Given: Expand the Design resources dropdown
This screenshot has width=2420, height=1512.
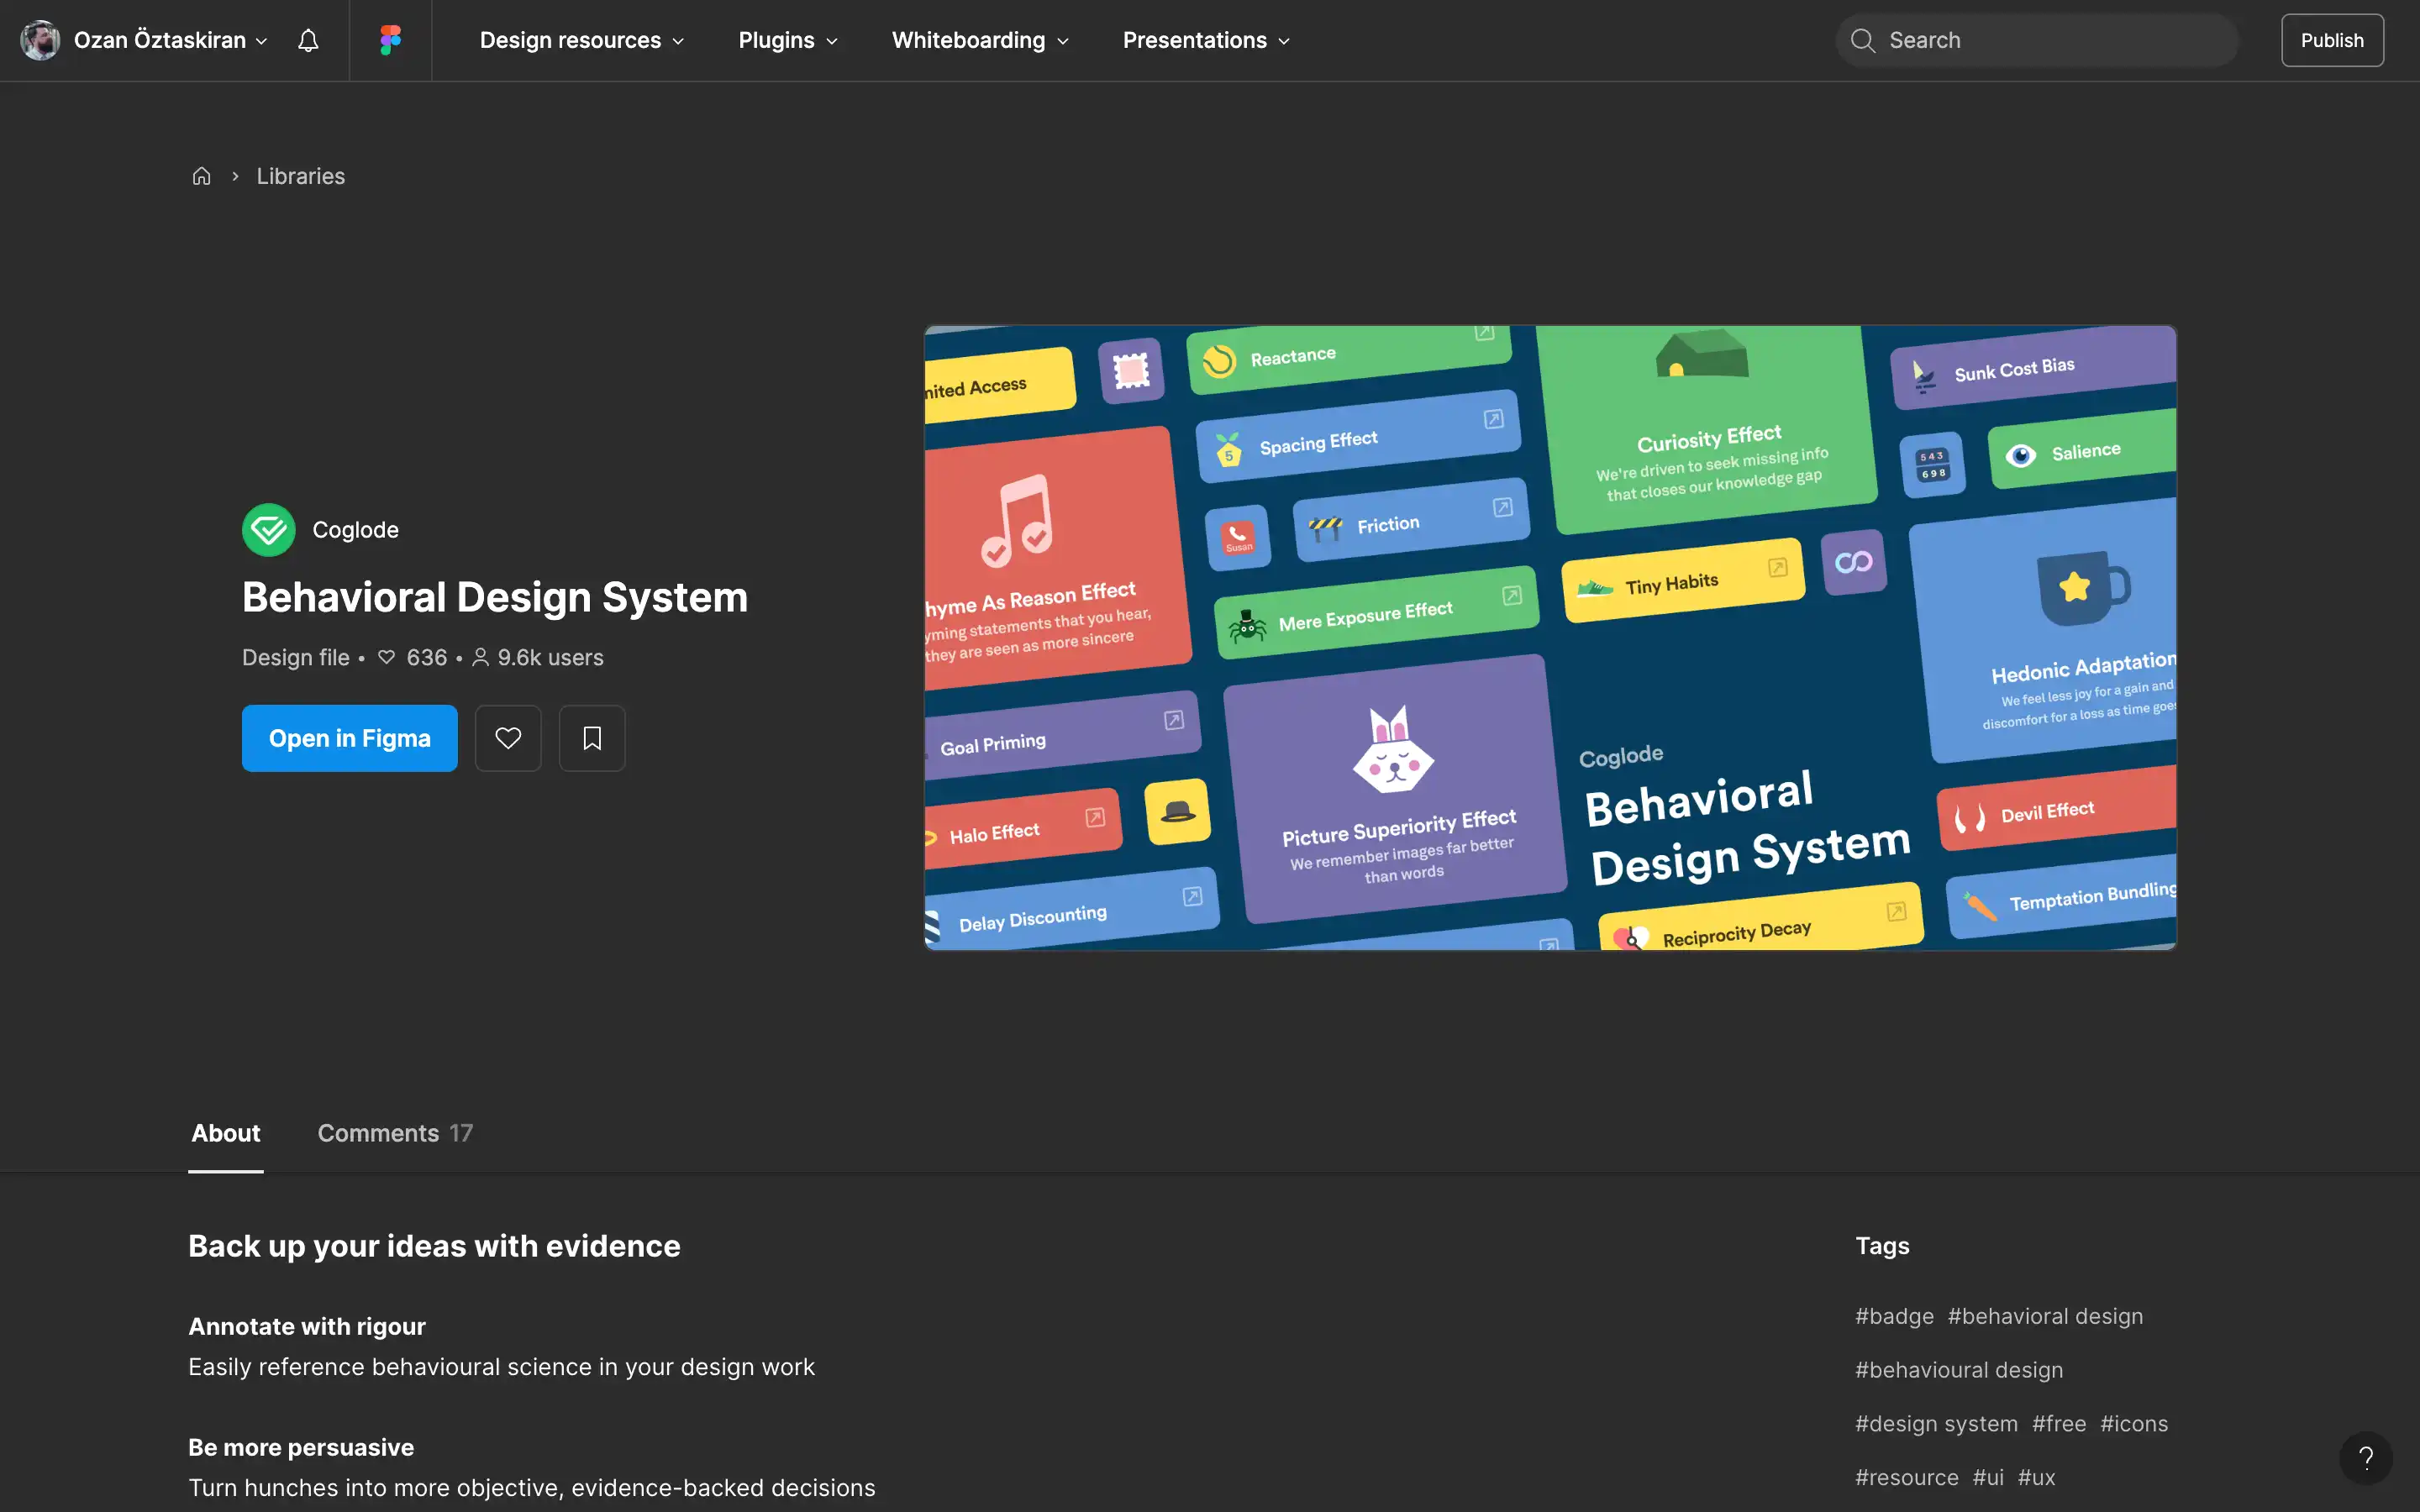Looking at the screenshot, I should coord(582,40).
